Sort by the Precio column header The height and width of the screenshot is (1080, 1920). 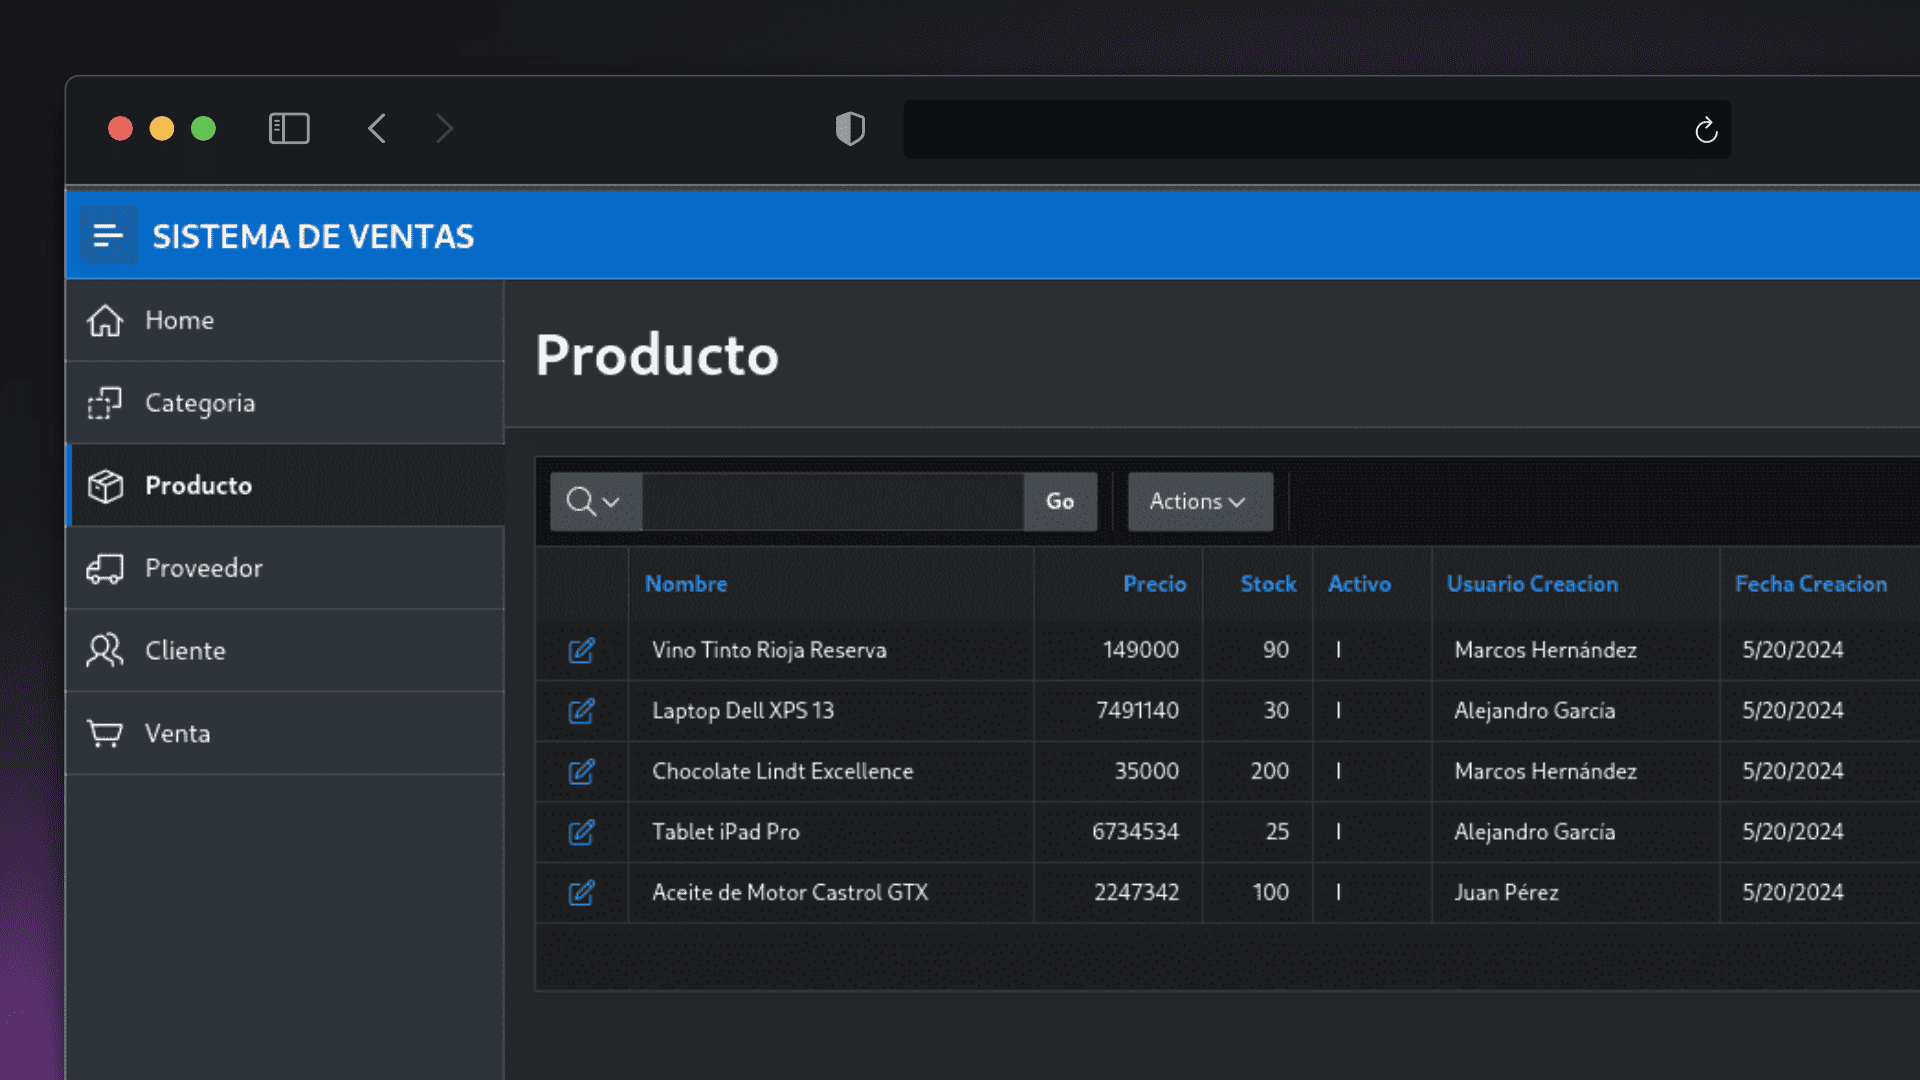[1154, 584]
